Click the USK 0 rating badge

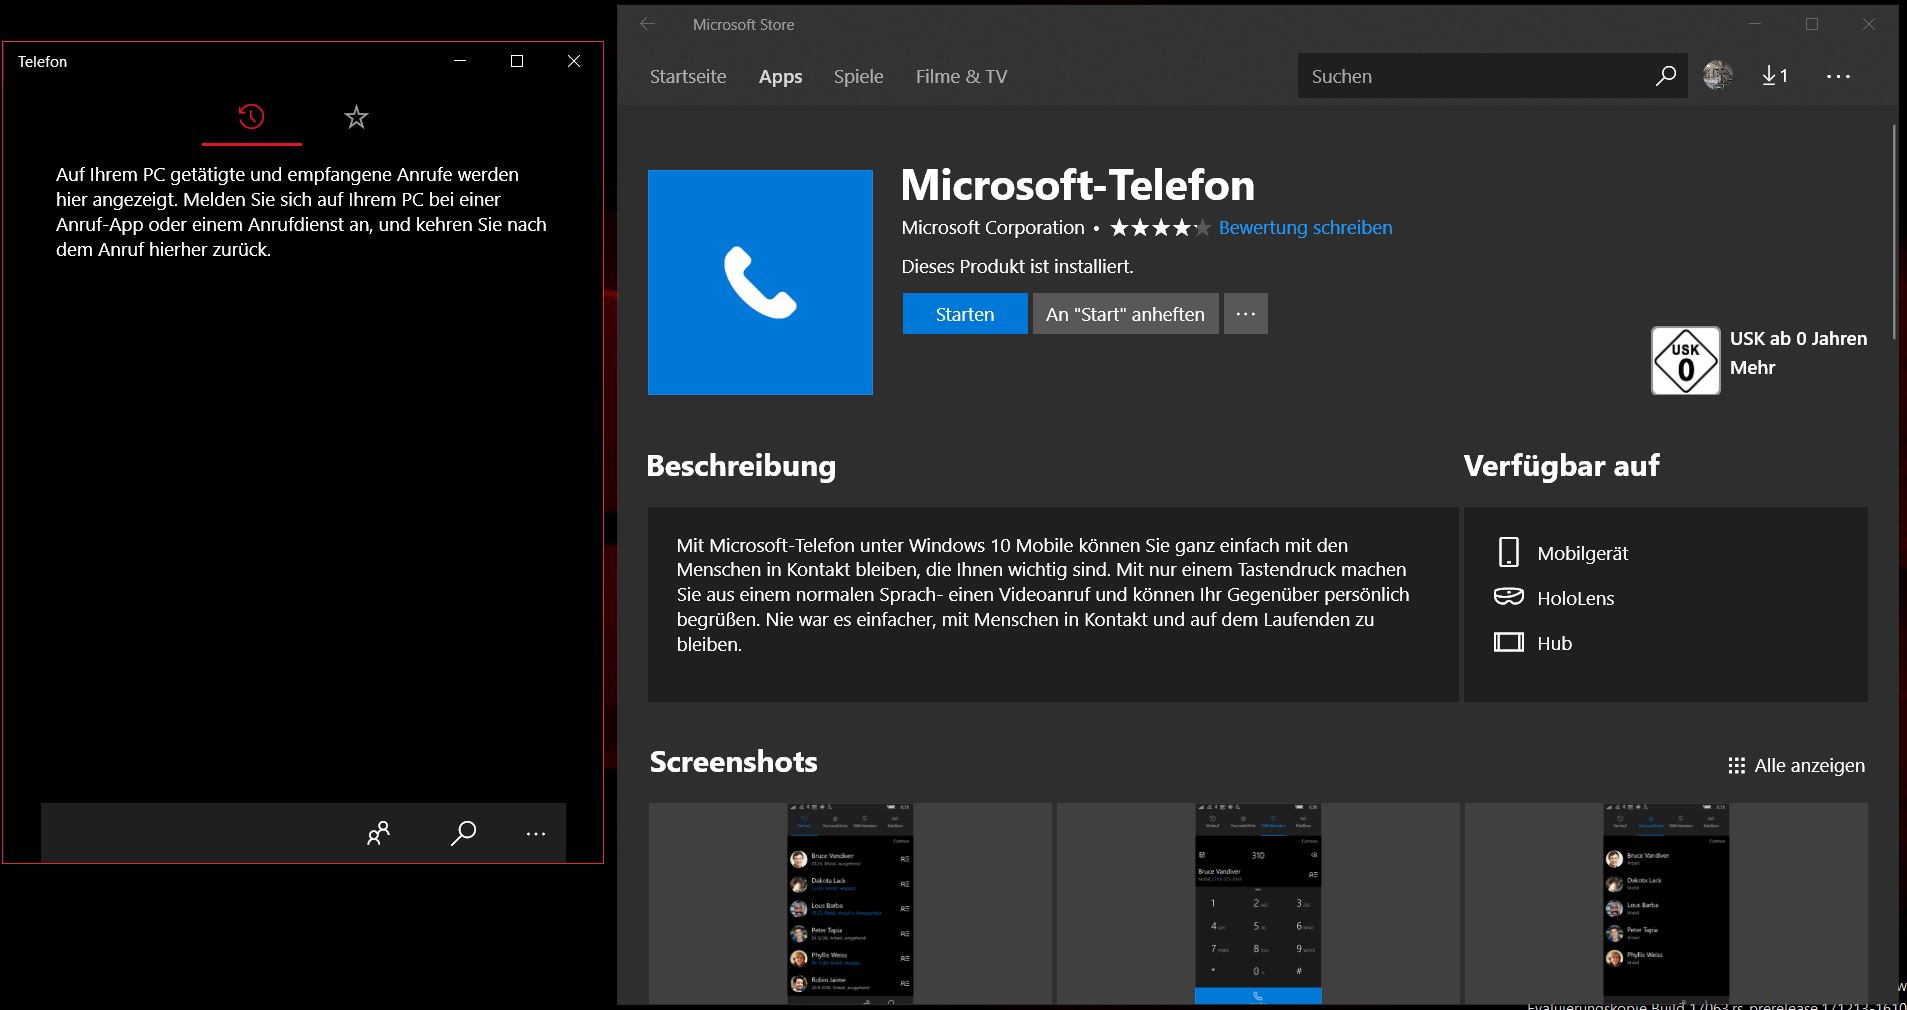(x=1686, y=360)
